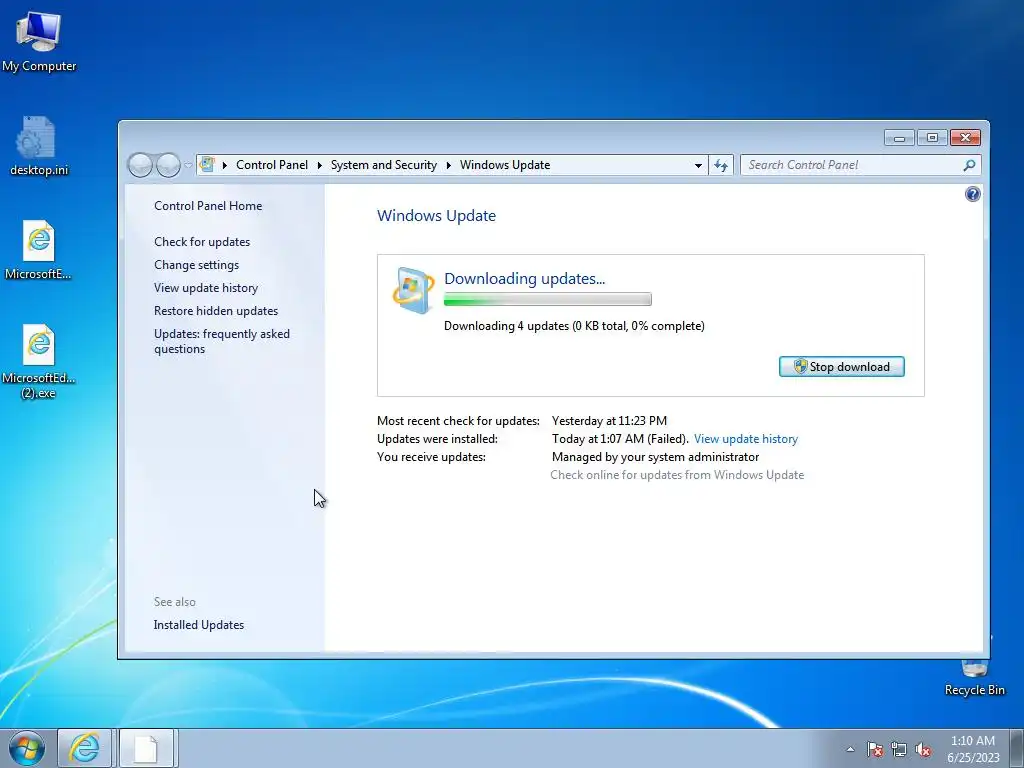The image size is (1024, 768).
Task: Open My Computer desktop icon
Action: pyautogui.click(x=39, y=42)
